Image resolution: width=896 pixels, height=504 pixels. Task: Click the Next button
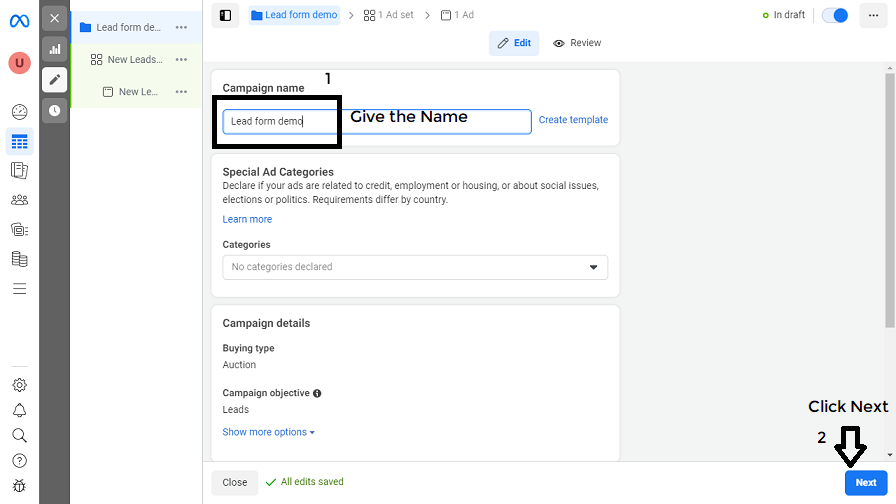click(x=865, y=482)
